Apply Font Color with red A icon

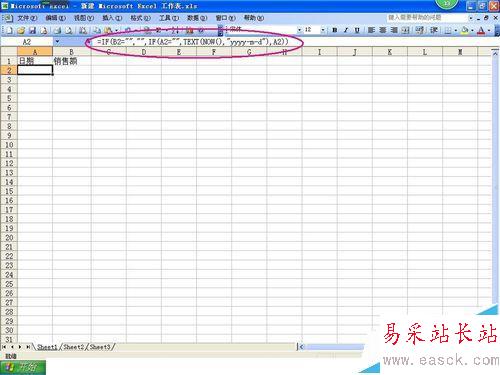tap(481, 30)
